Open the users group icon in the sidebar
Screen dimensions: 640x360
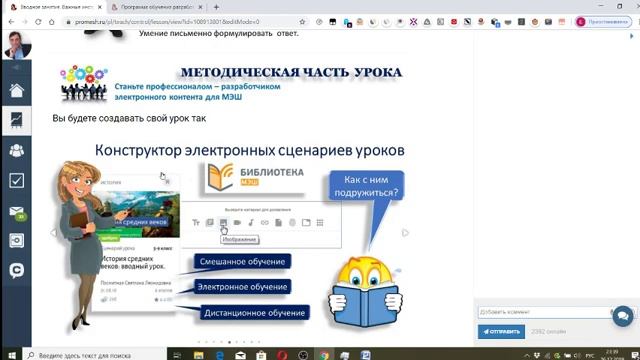(17, 151)
